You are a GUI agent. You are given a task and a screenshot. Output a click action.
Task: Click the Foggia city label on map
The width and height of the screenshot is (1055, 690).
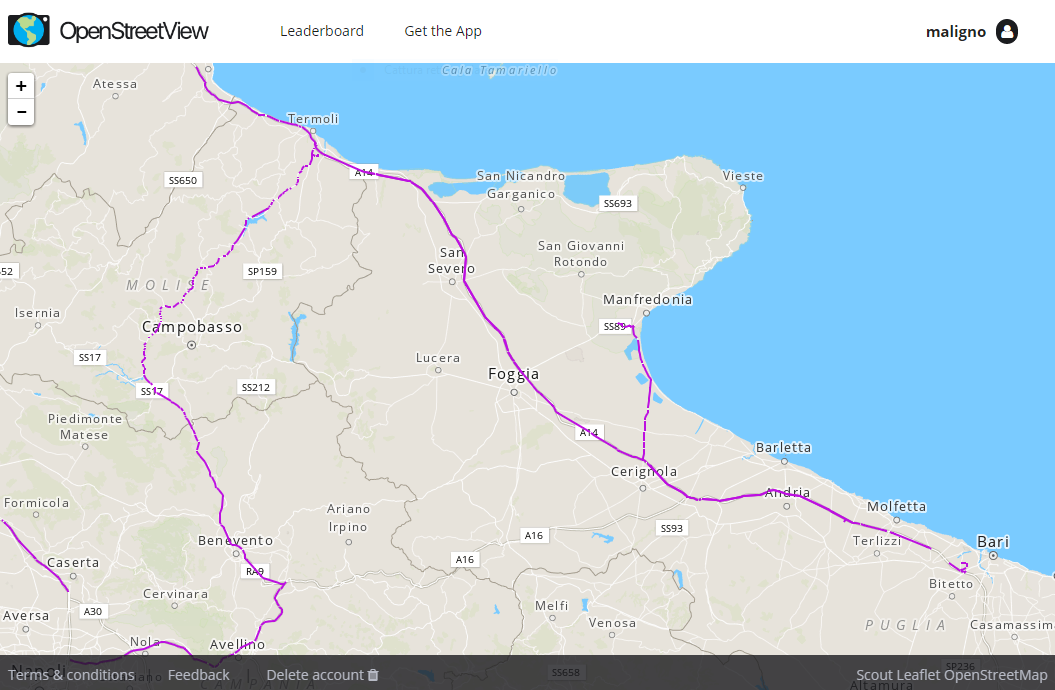pos(513,374)
